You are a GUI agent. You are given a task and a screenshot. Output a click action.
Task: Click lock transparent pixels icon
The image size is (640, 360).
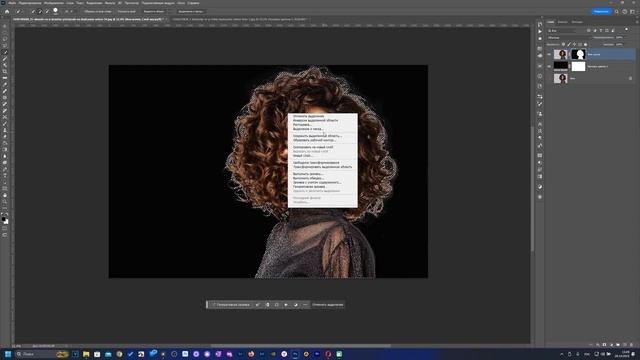(x=564, y=44)
